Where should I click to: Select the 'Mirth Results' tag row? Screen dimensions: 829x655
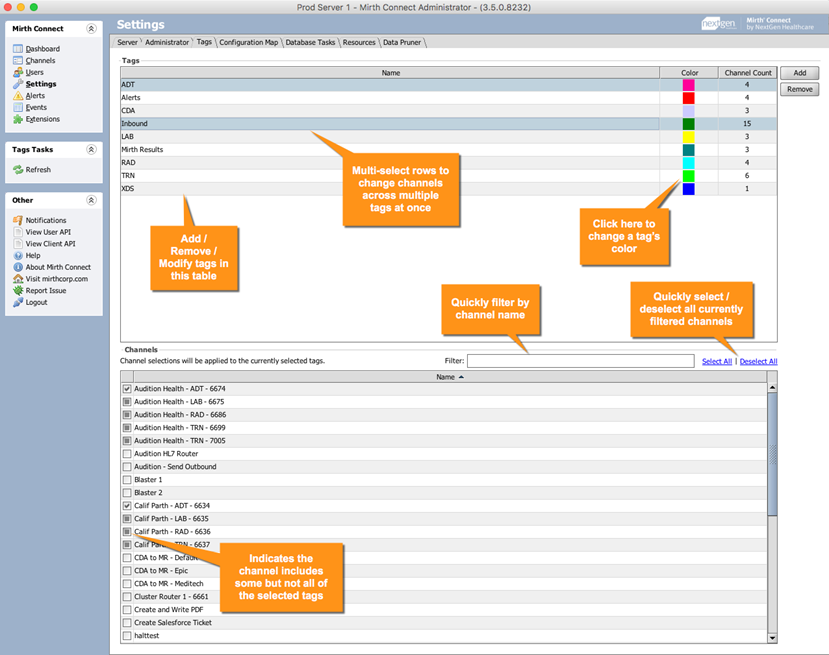[x=448, y=150]
